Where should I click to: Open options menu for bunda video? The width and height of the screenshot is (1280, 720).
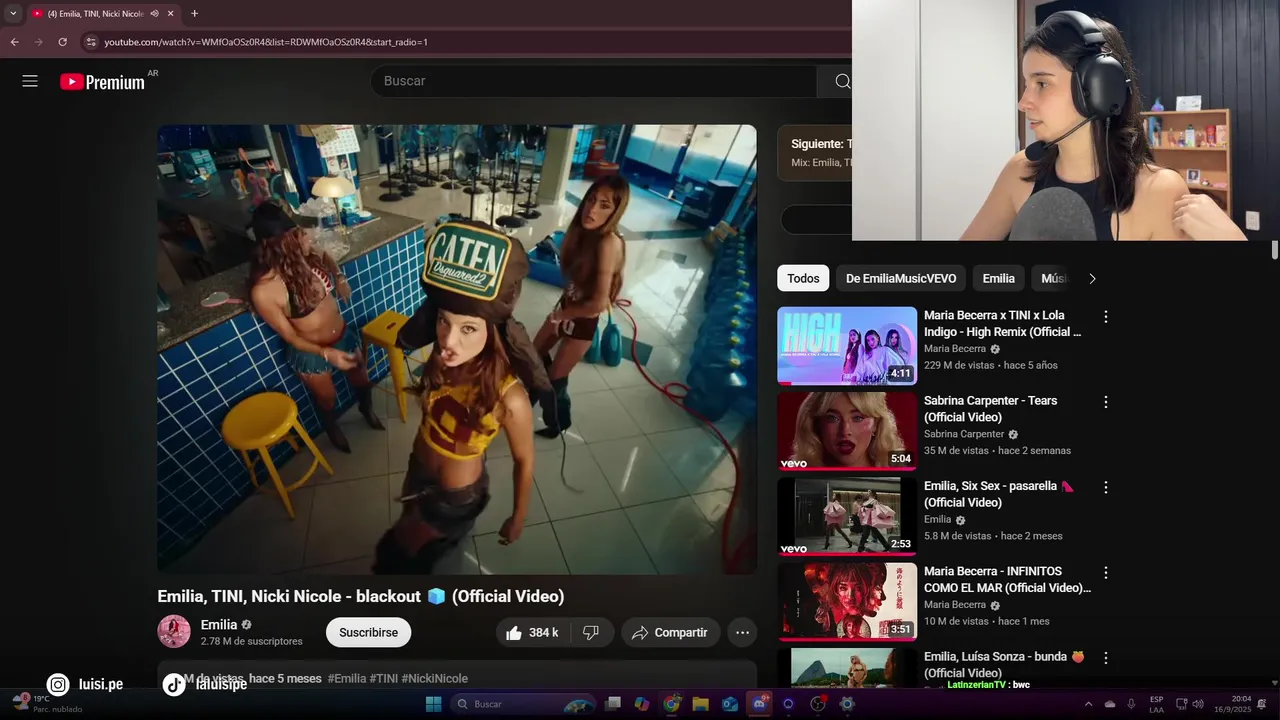pos(1106,657)
